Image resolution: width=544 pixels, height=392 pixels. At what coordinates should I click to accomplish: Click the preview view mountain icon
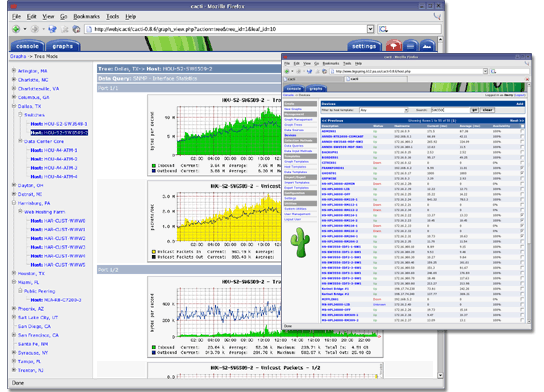[x=427, y=45]
